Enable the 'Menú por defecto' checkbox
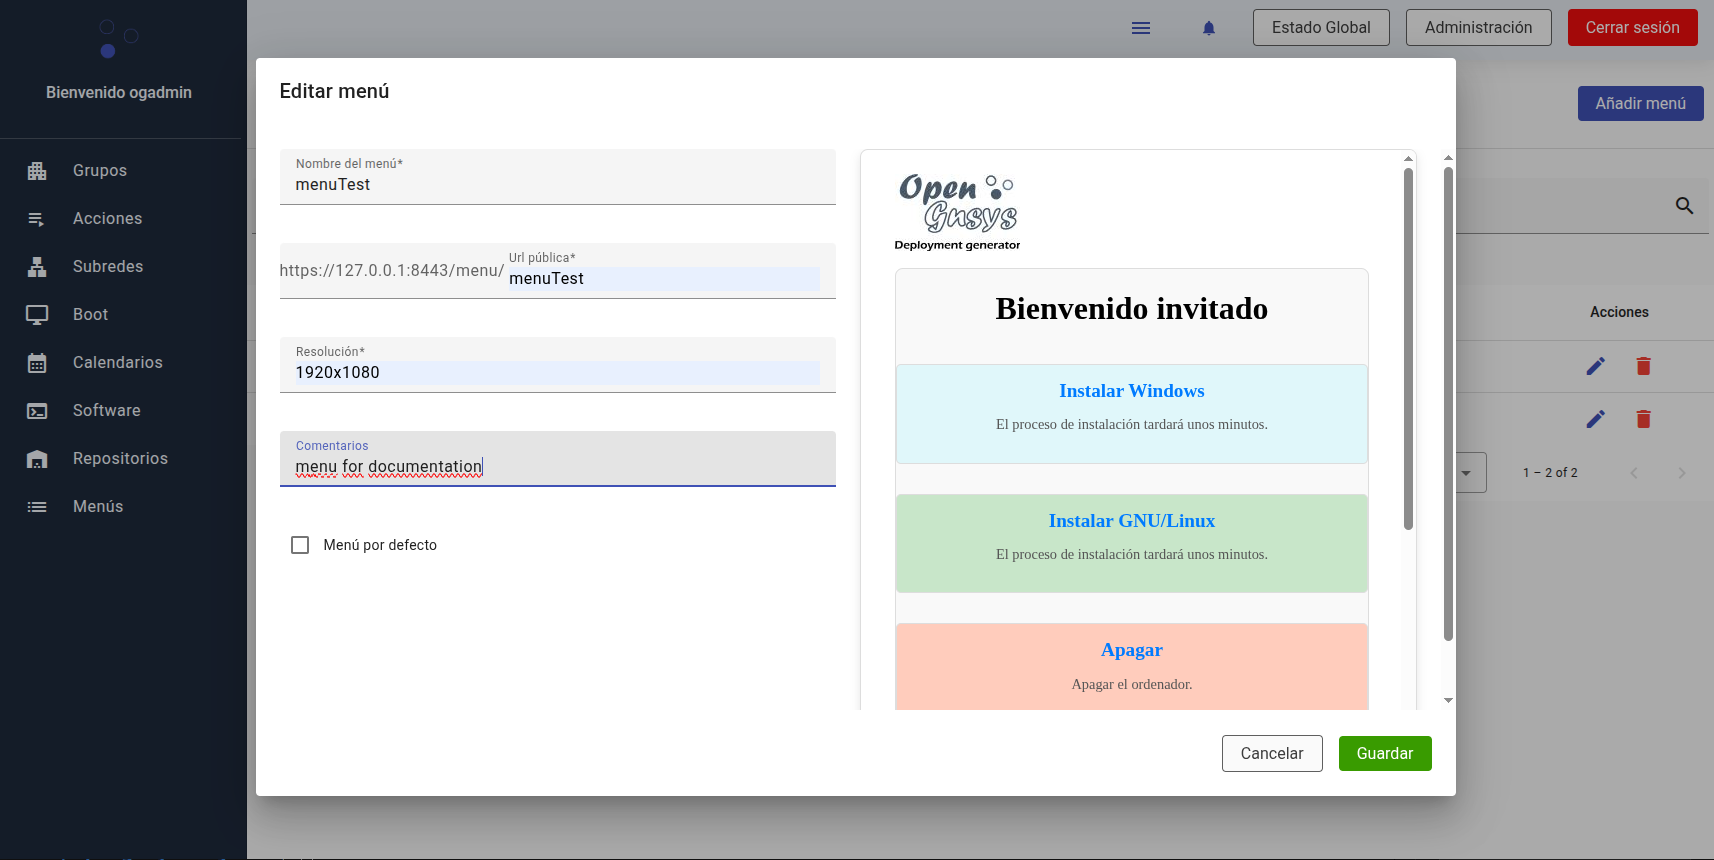This screenshot has width=1714, height=860. (300, 545)
